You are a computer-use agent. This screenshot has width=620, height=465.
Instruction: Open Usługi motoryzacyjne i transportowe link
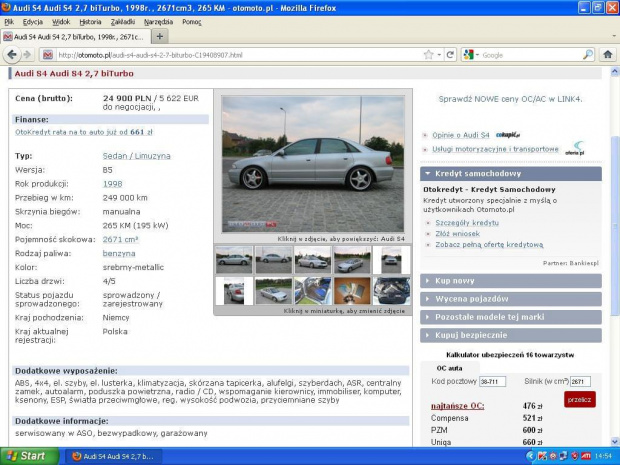tap(495, 149)
